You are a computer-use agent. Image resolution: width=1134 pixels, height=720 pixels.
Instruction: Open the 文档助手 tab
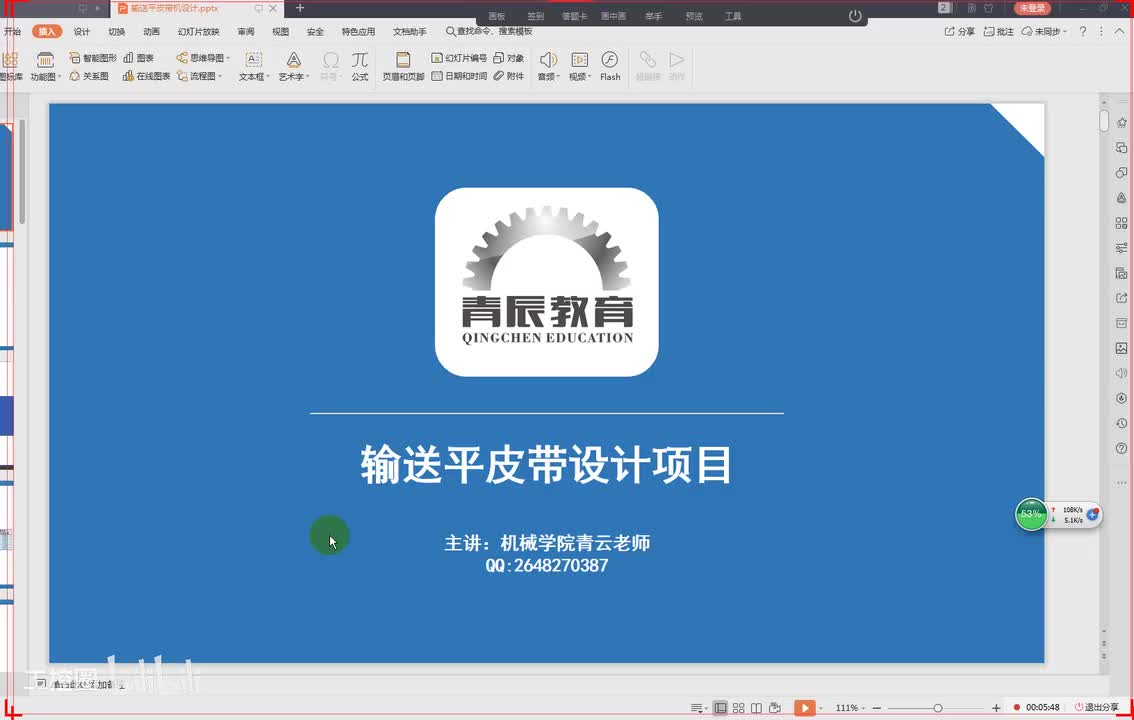[409, 31]
